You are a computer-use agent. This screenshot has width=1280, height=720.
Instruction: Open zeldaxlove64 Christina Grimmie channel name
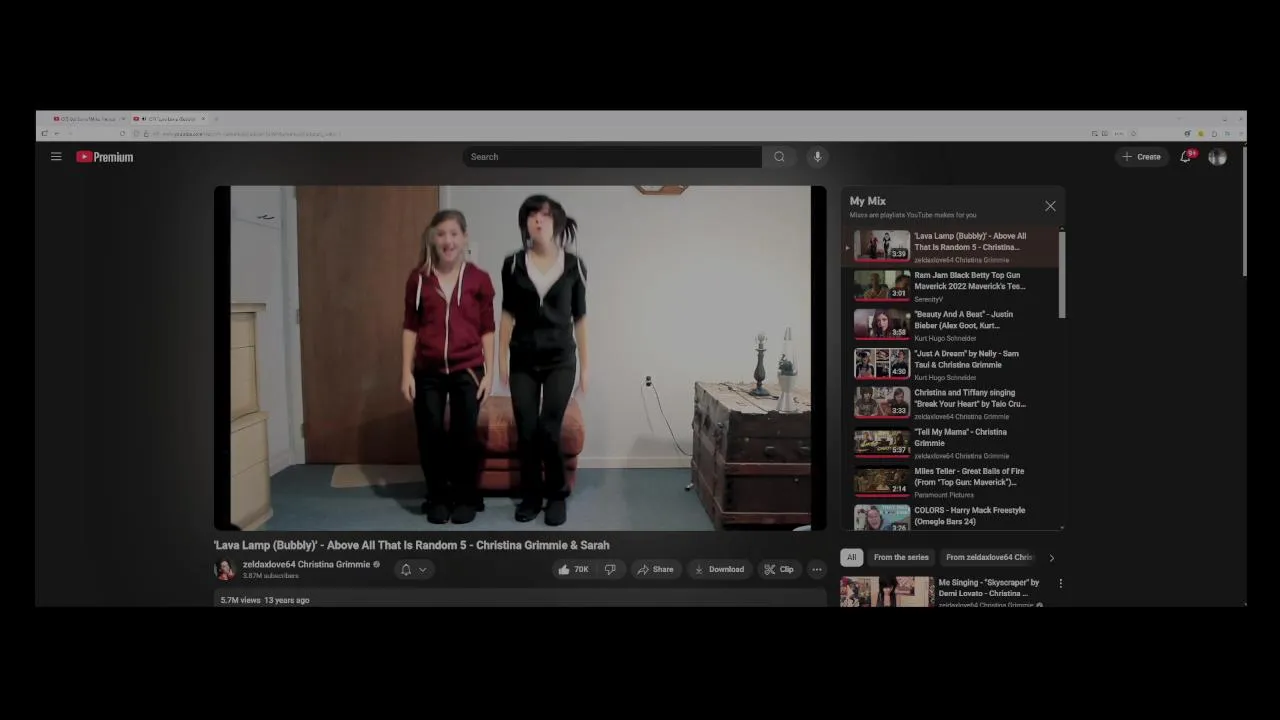tap(306, 564)
